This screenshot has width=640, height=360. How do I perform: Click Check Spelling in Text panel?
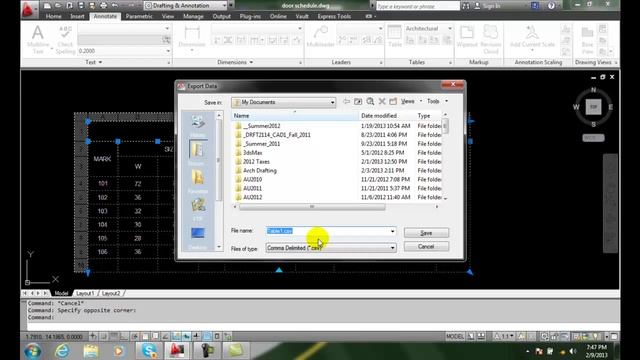(65, 39)
